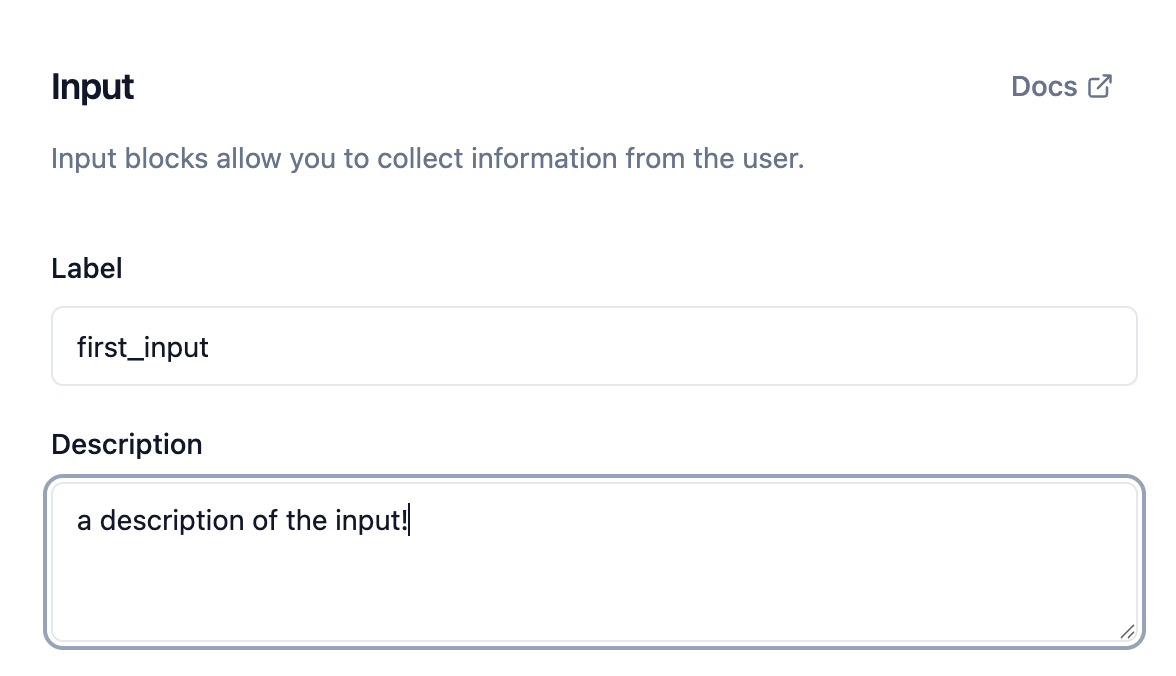Select the Input heading

[92, 87]
